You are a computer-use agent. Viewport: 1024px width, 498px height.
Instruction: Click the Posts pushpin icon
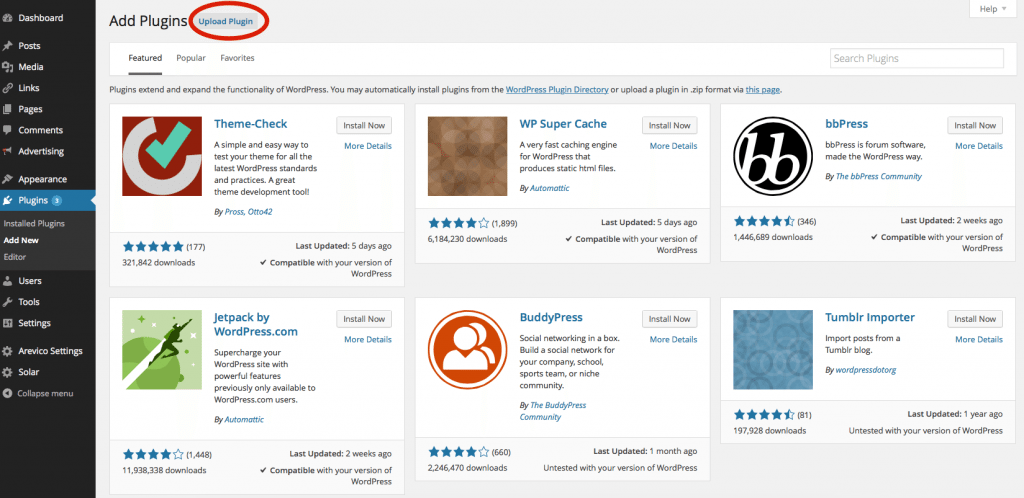pyautogui.click(x=8, y=46)
